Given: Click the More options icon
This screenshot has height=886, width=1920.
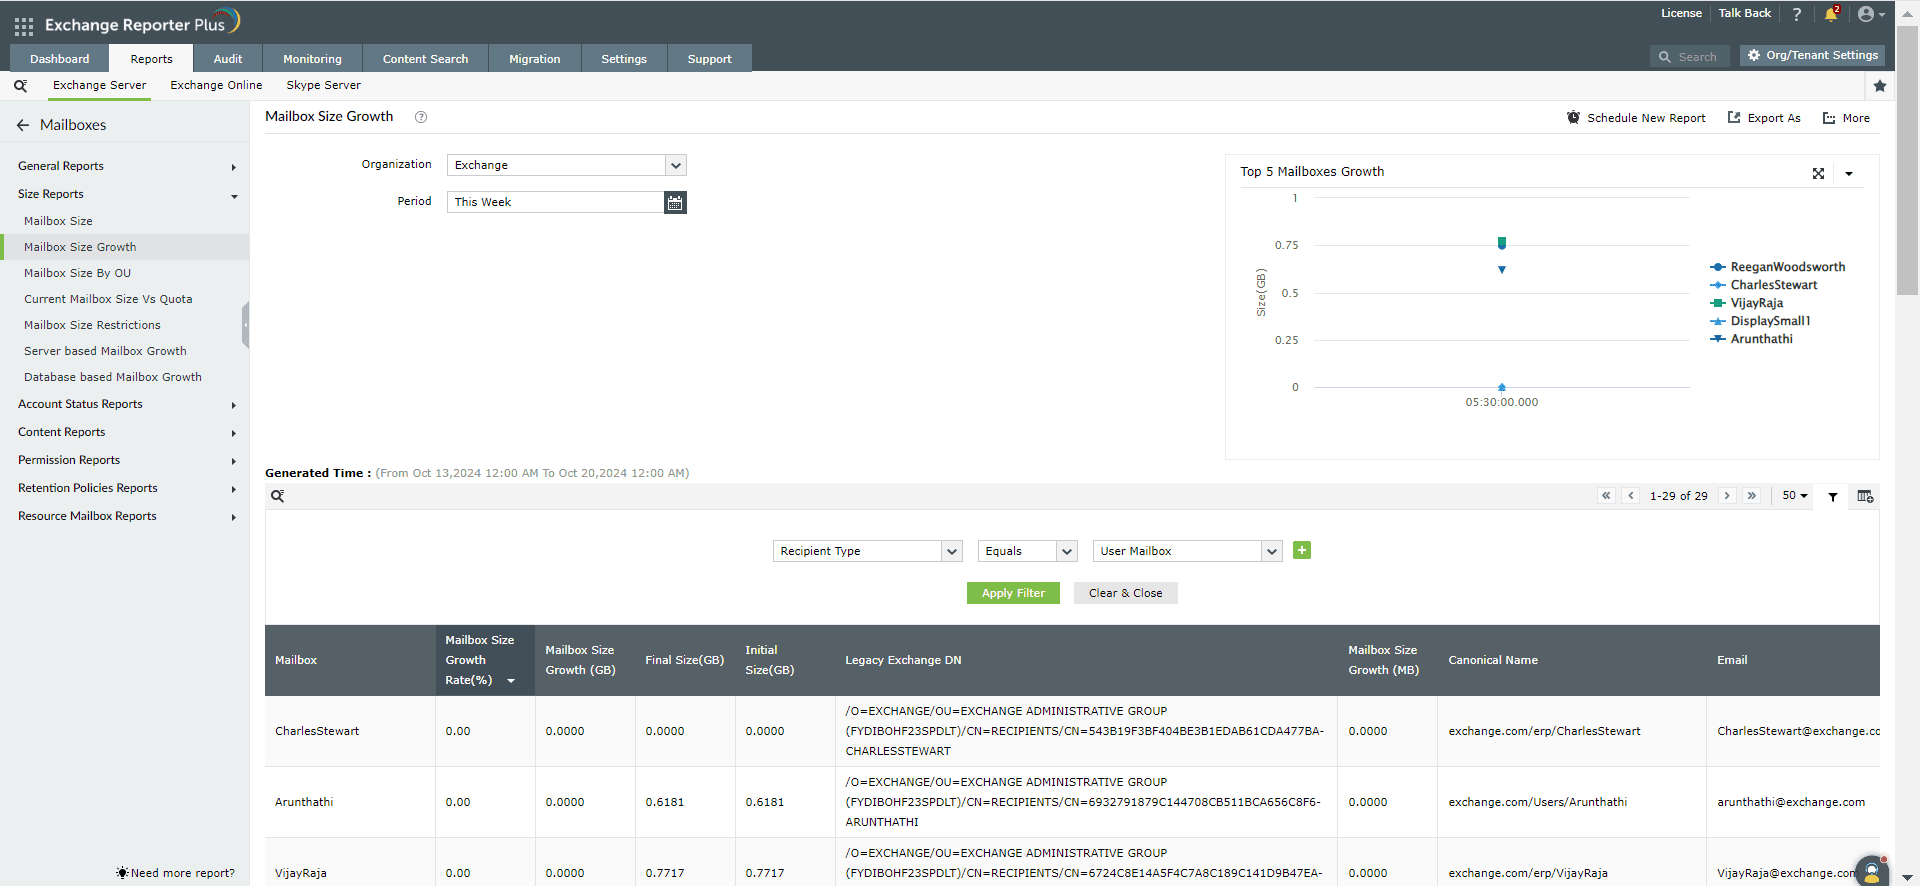Looking at the screenshot, I should tap(1829, 117).
